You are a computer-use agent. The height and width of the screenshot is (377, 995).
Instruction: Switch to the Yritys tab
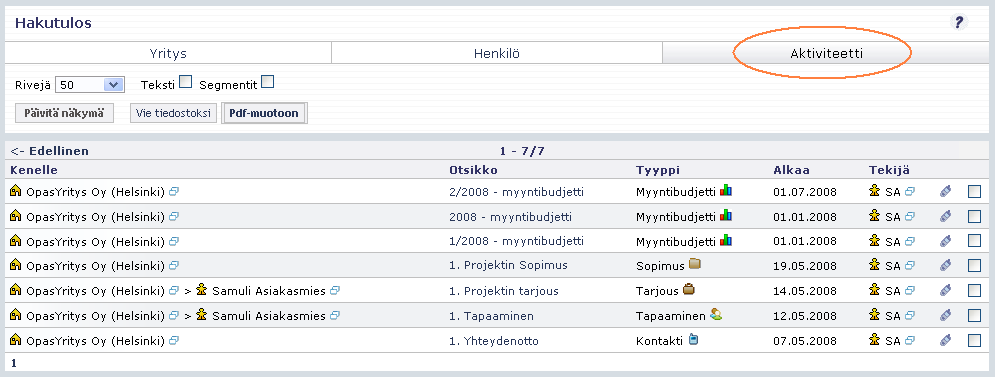click(x=168, y=53)
